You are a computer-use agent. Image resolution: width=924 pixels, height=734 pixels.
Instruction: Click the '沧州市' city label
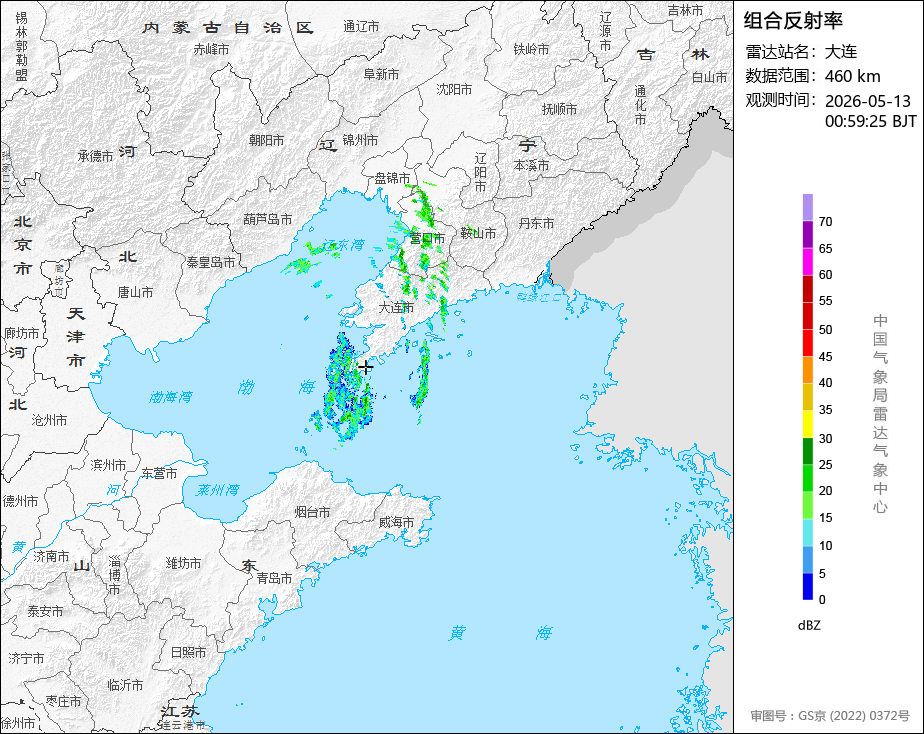(x=49, y=420)
